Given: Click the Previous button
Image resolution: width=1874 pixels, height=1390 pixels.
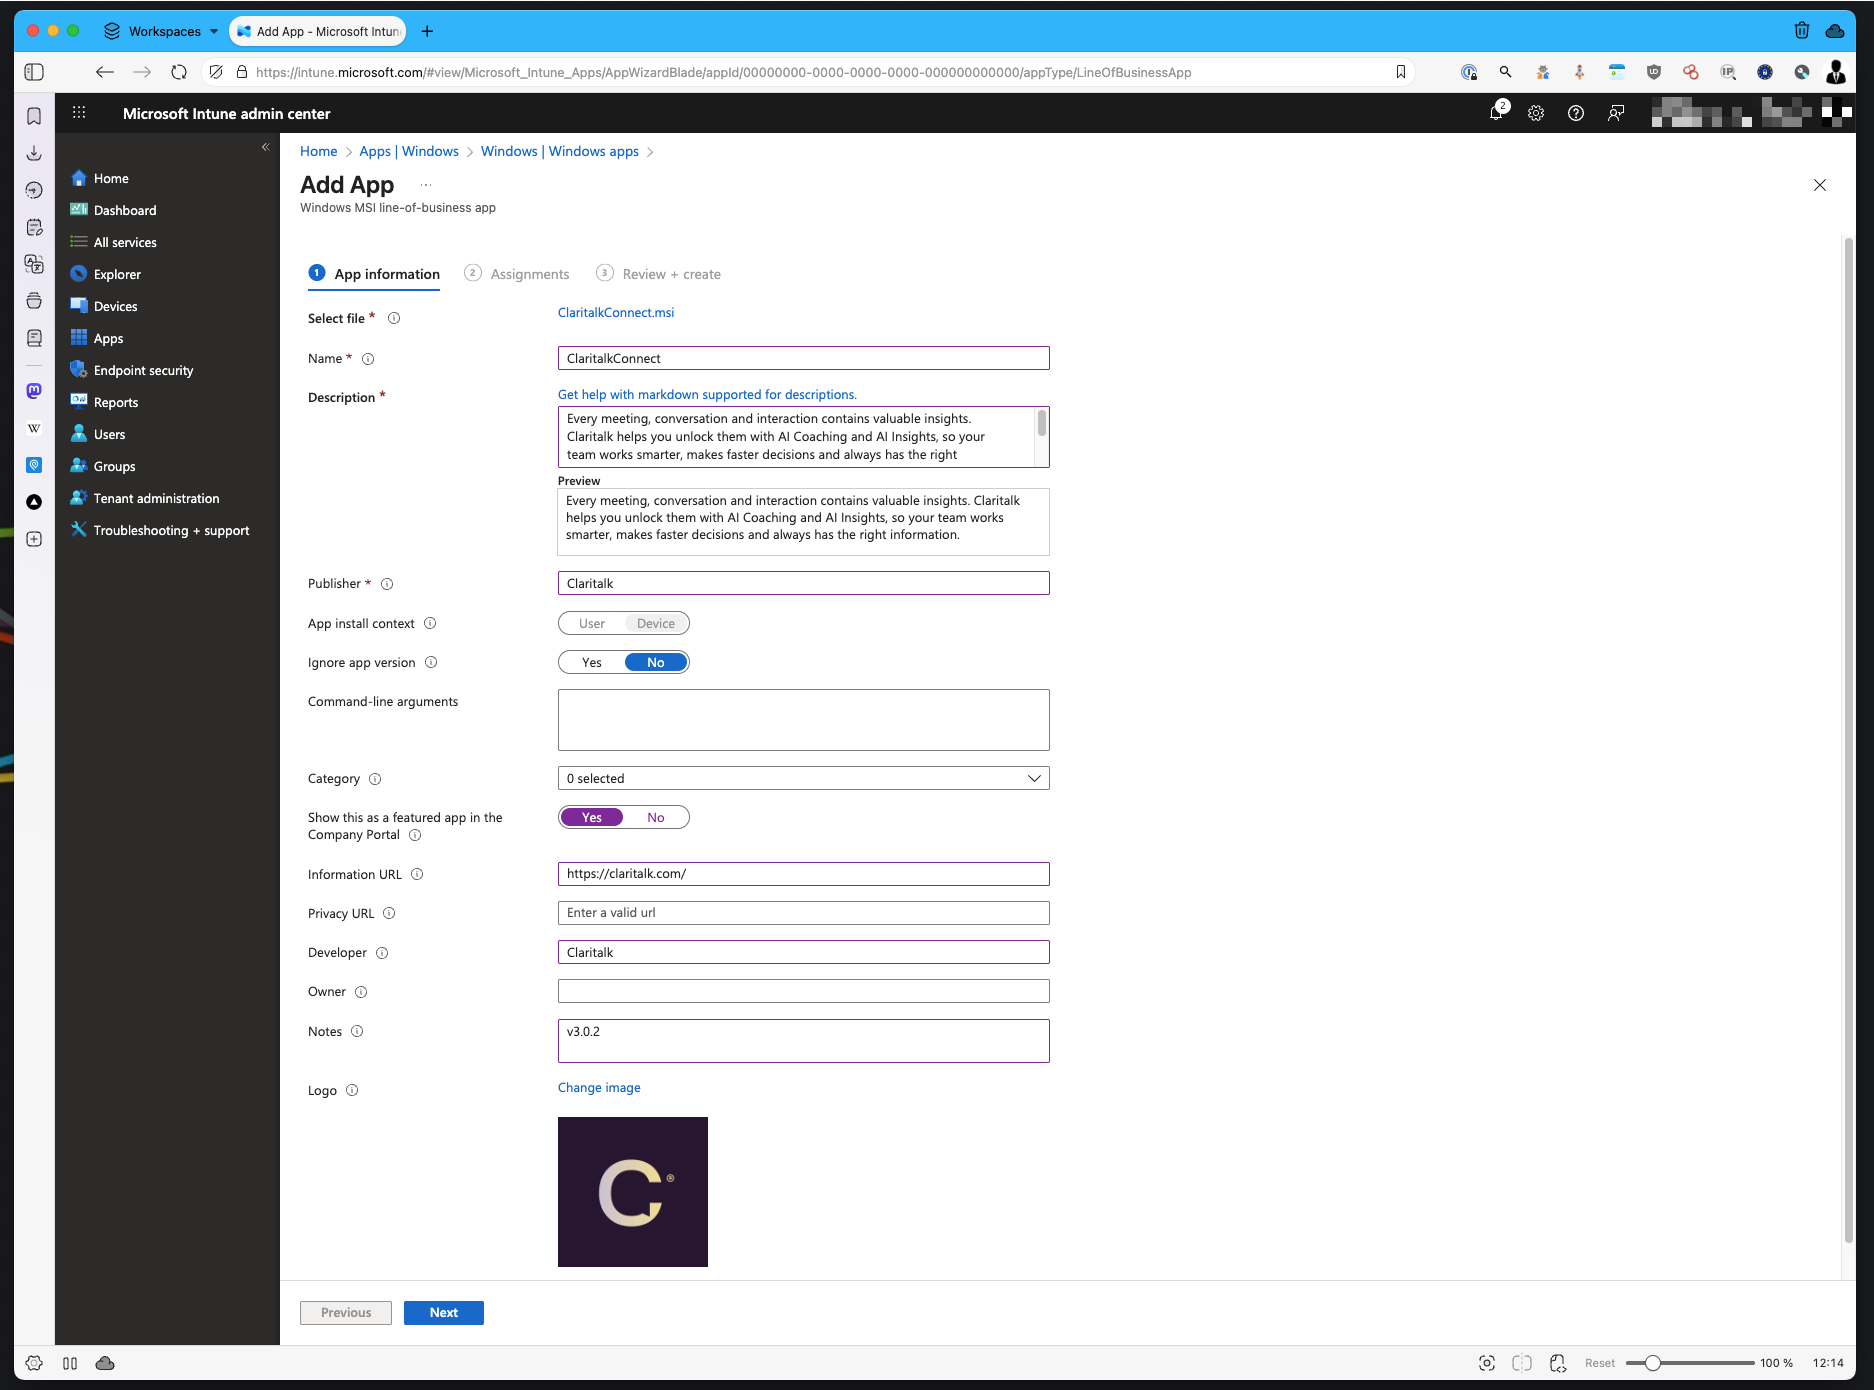Looking at the screenshot, I should coord(346,1312).
